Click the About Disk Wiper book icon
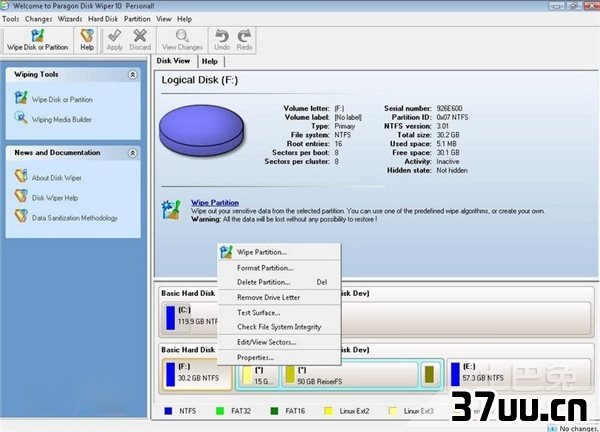 click(x=21, y=176)
